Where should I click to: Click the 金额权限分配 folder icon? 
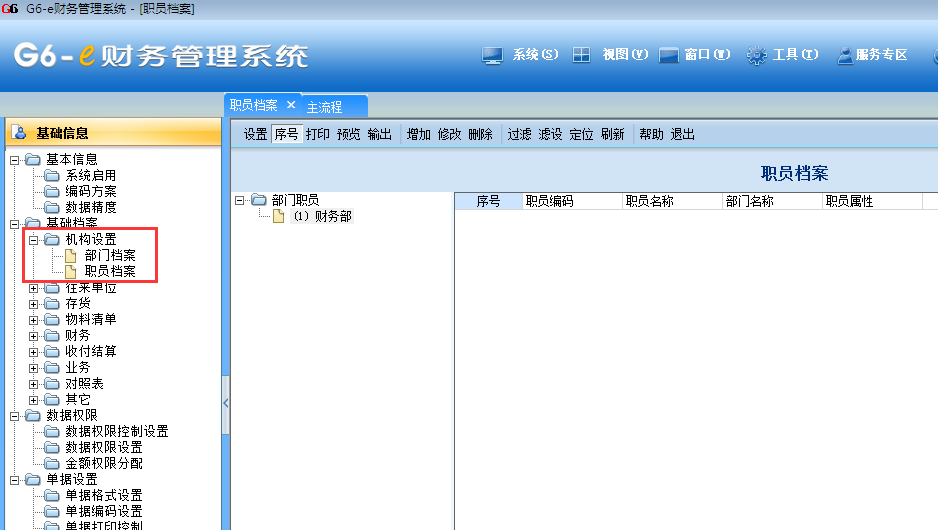tap(52, 464)
